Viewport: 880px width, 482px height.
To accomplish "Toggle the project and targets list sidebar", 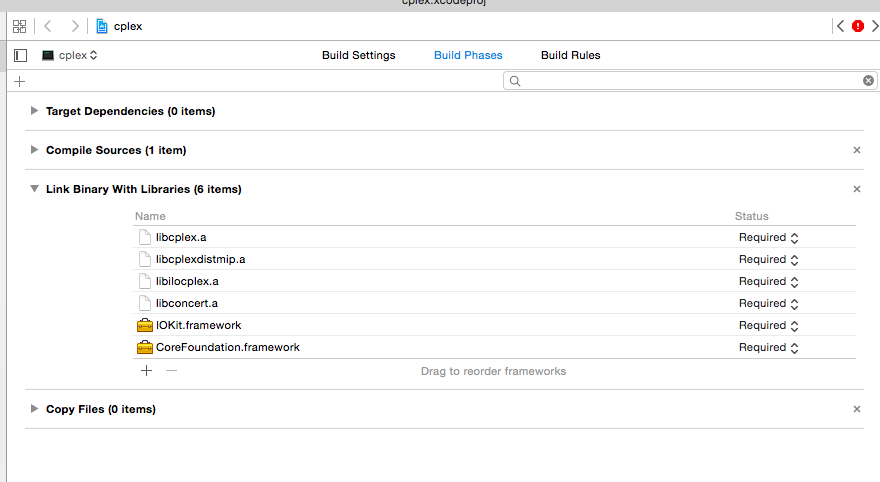I will coord(21,56).
